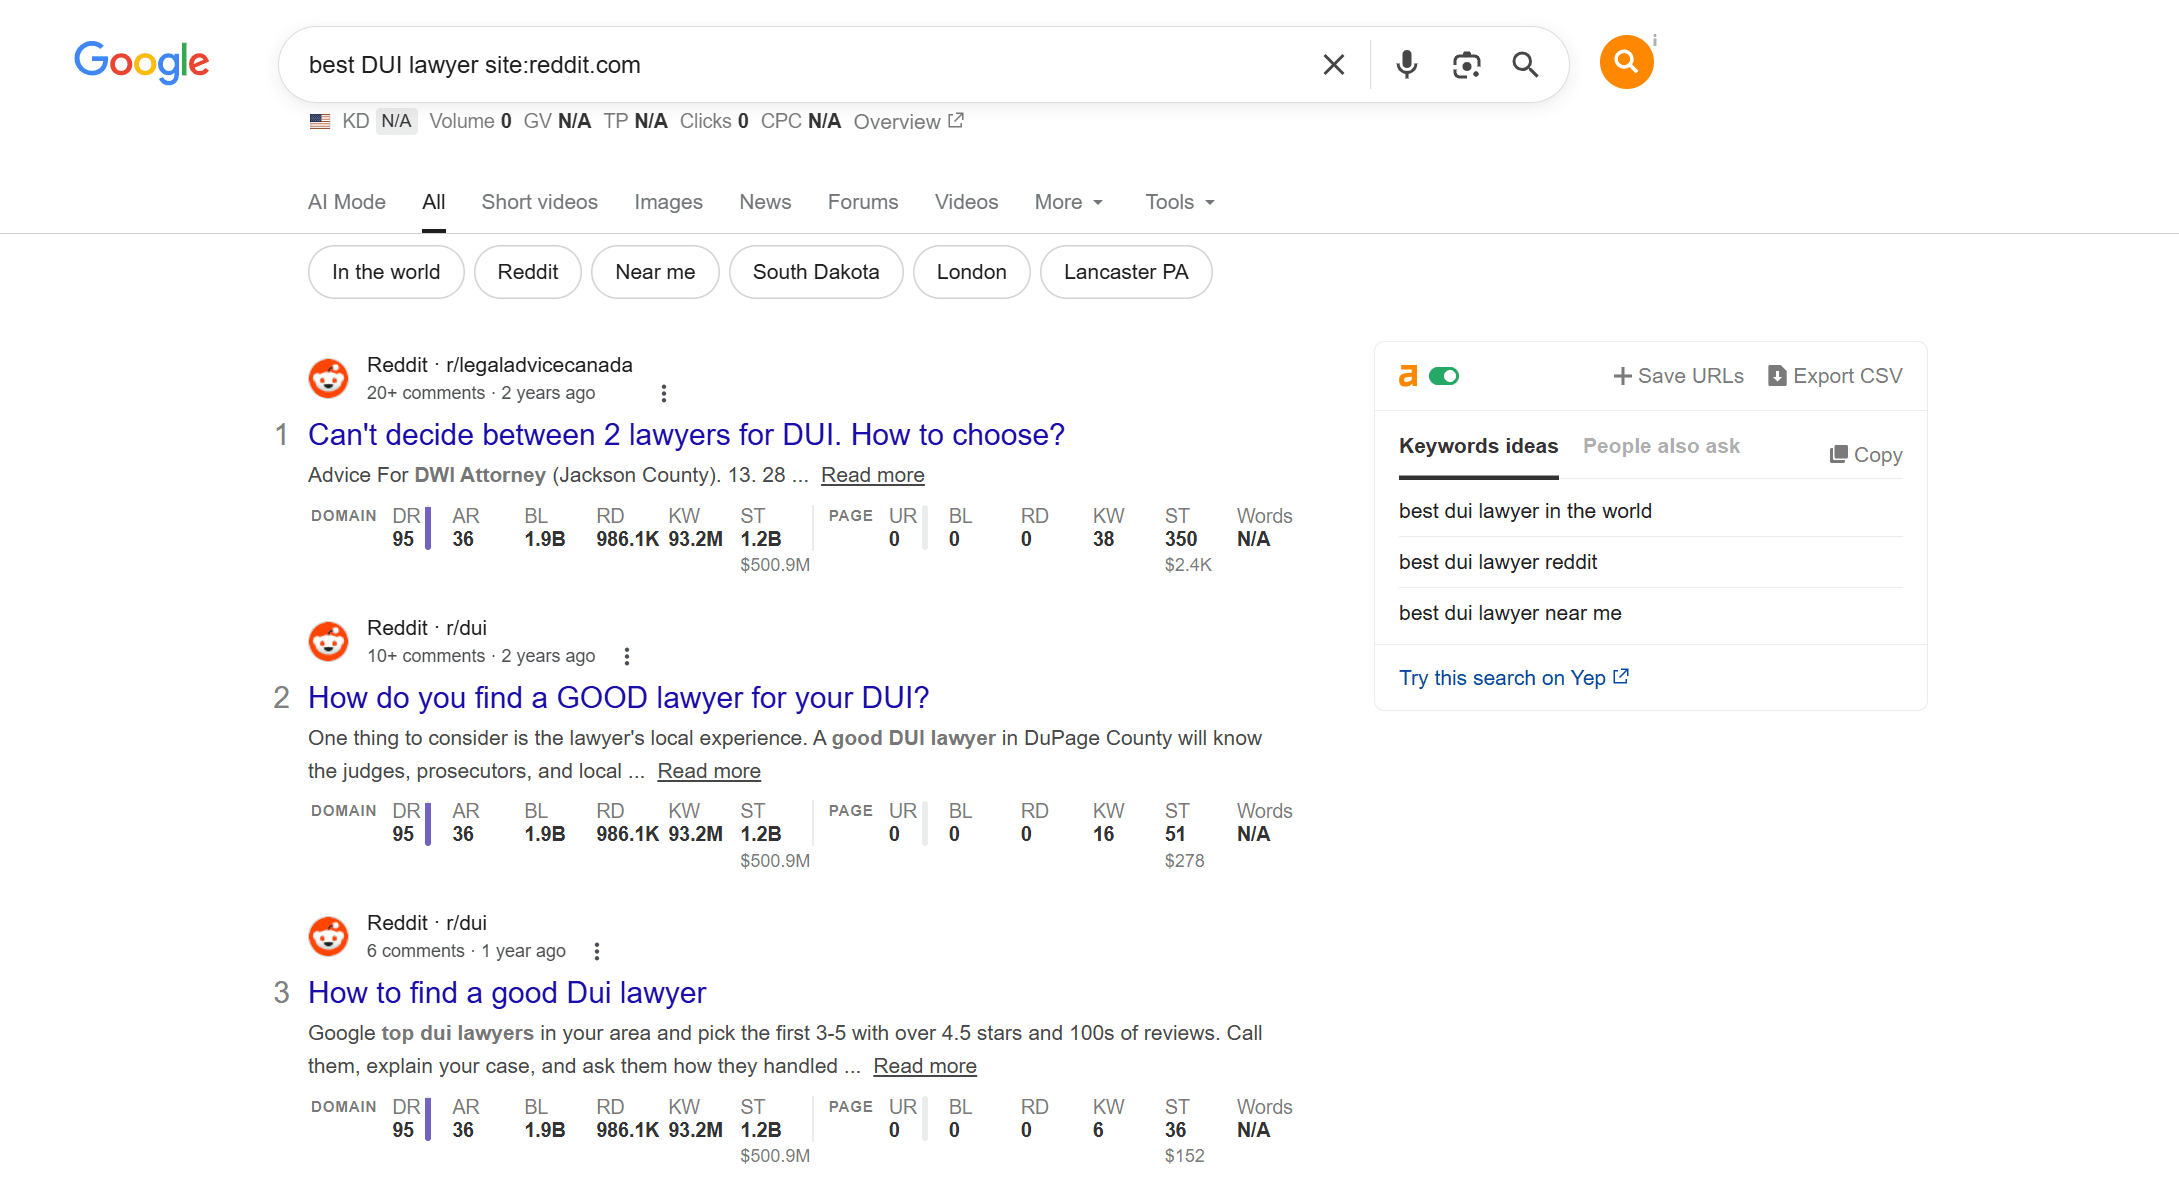Open three-dot menu for 6 comments result
2179x1189 pixels.
(597, 951)
